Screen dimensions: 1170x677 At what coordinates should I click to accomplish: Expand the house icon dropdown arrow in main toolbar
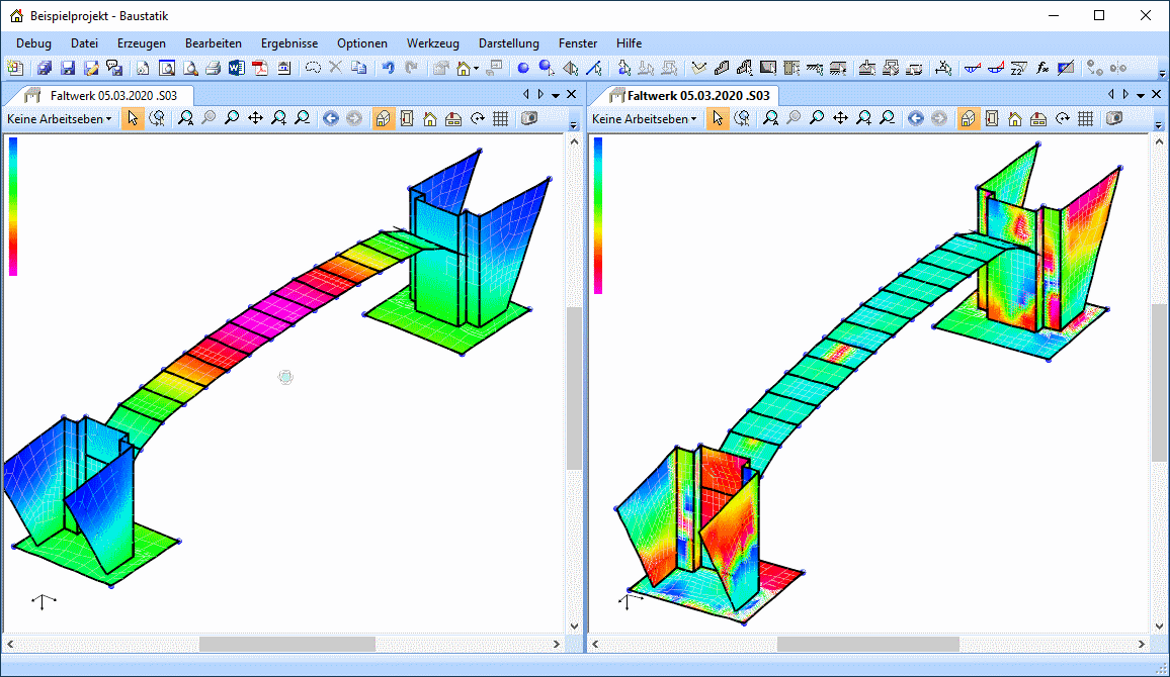[x=476, y=69]
